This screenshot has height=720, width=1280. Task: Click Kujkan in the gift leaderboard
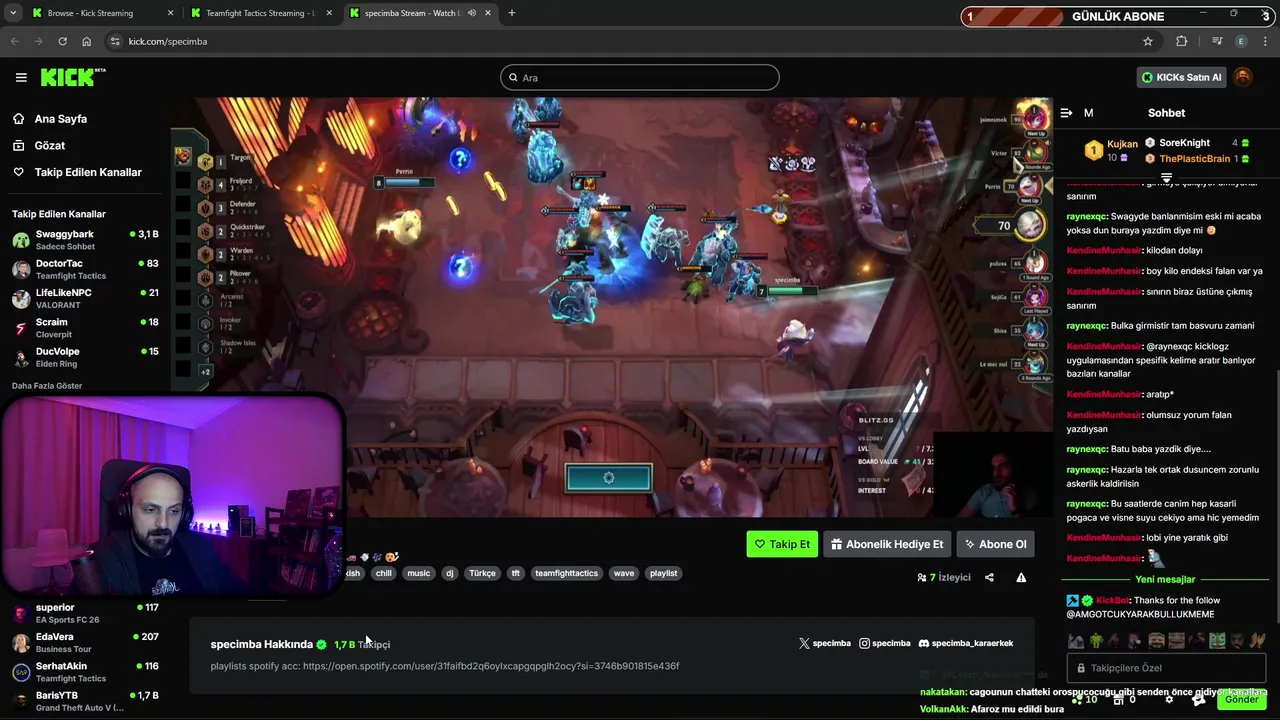[1122, 144]
